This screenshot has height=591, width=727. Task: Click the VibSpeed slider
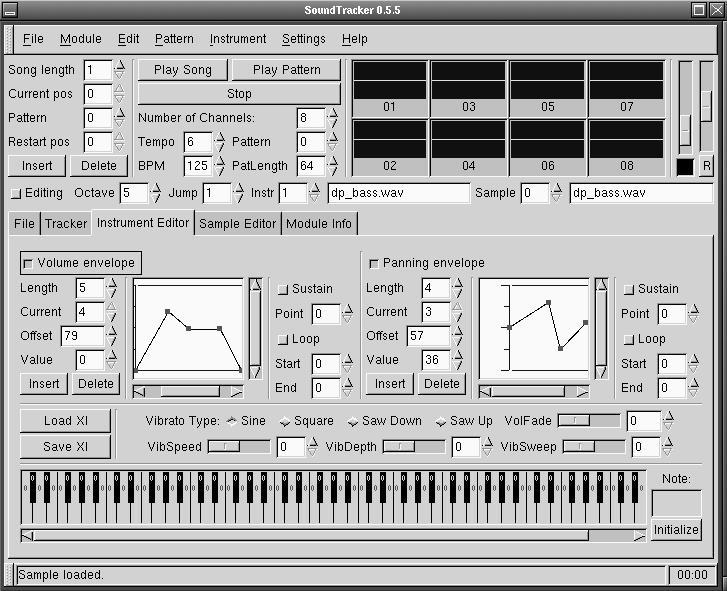pos(240,447)
